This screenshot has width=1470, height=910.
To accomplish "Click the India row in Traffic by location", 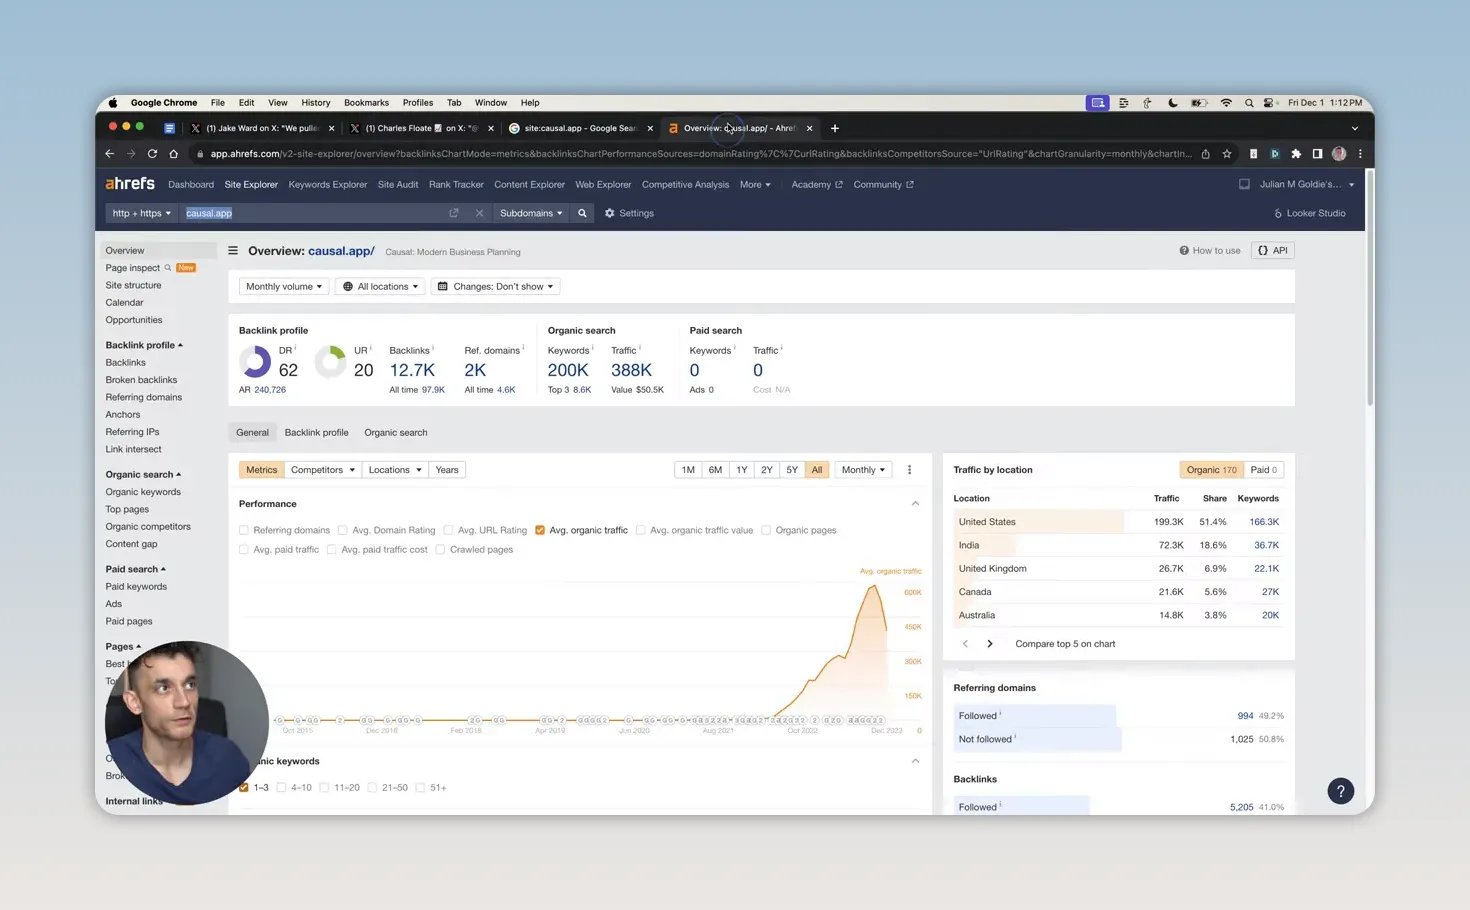I will (x=1118, y=545).
